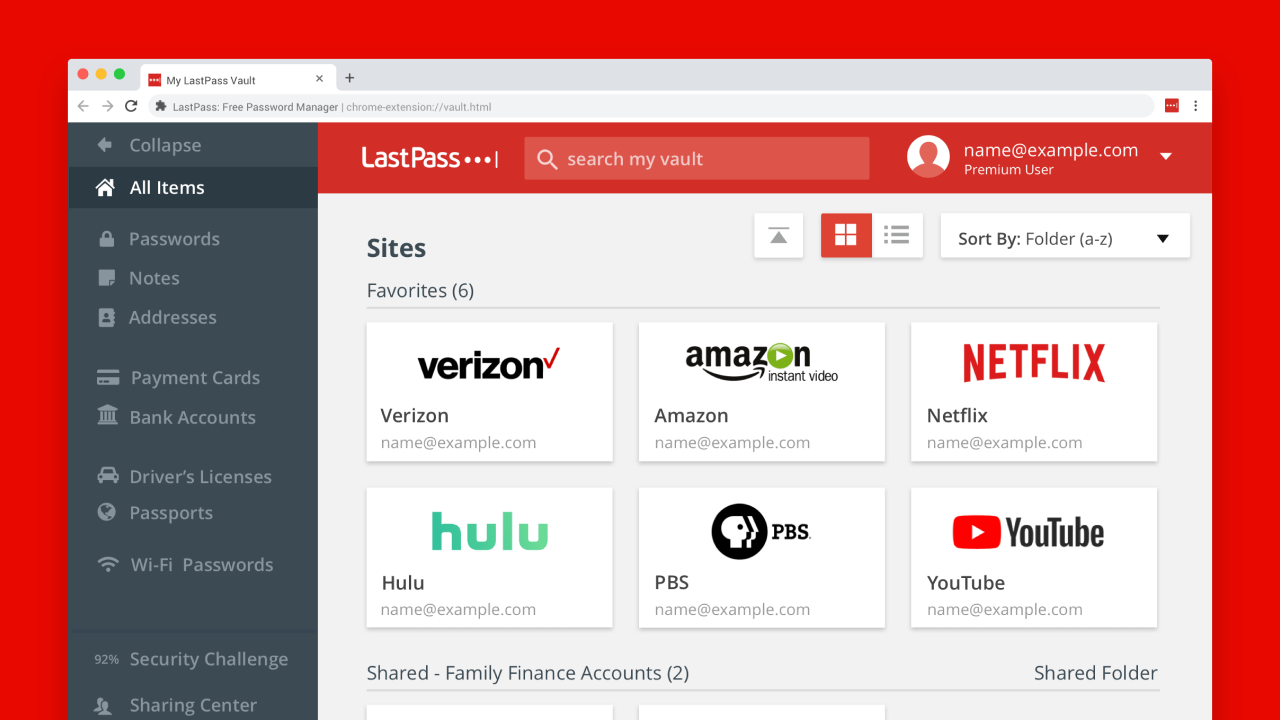
Task: Open the Netflix site card
Action: (x=1034, y=392)
